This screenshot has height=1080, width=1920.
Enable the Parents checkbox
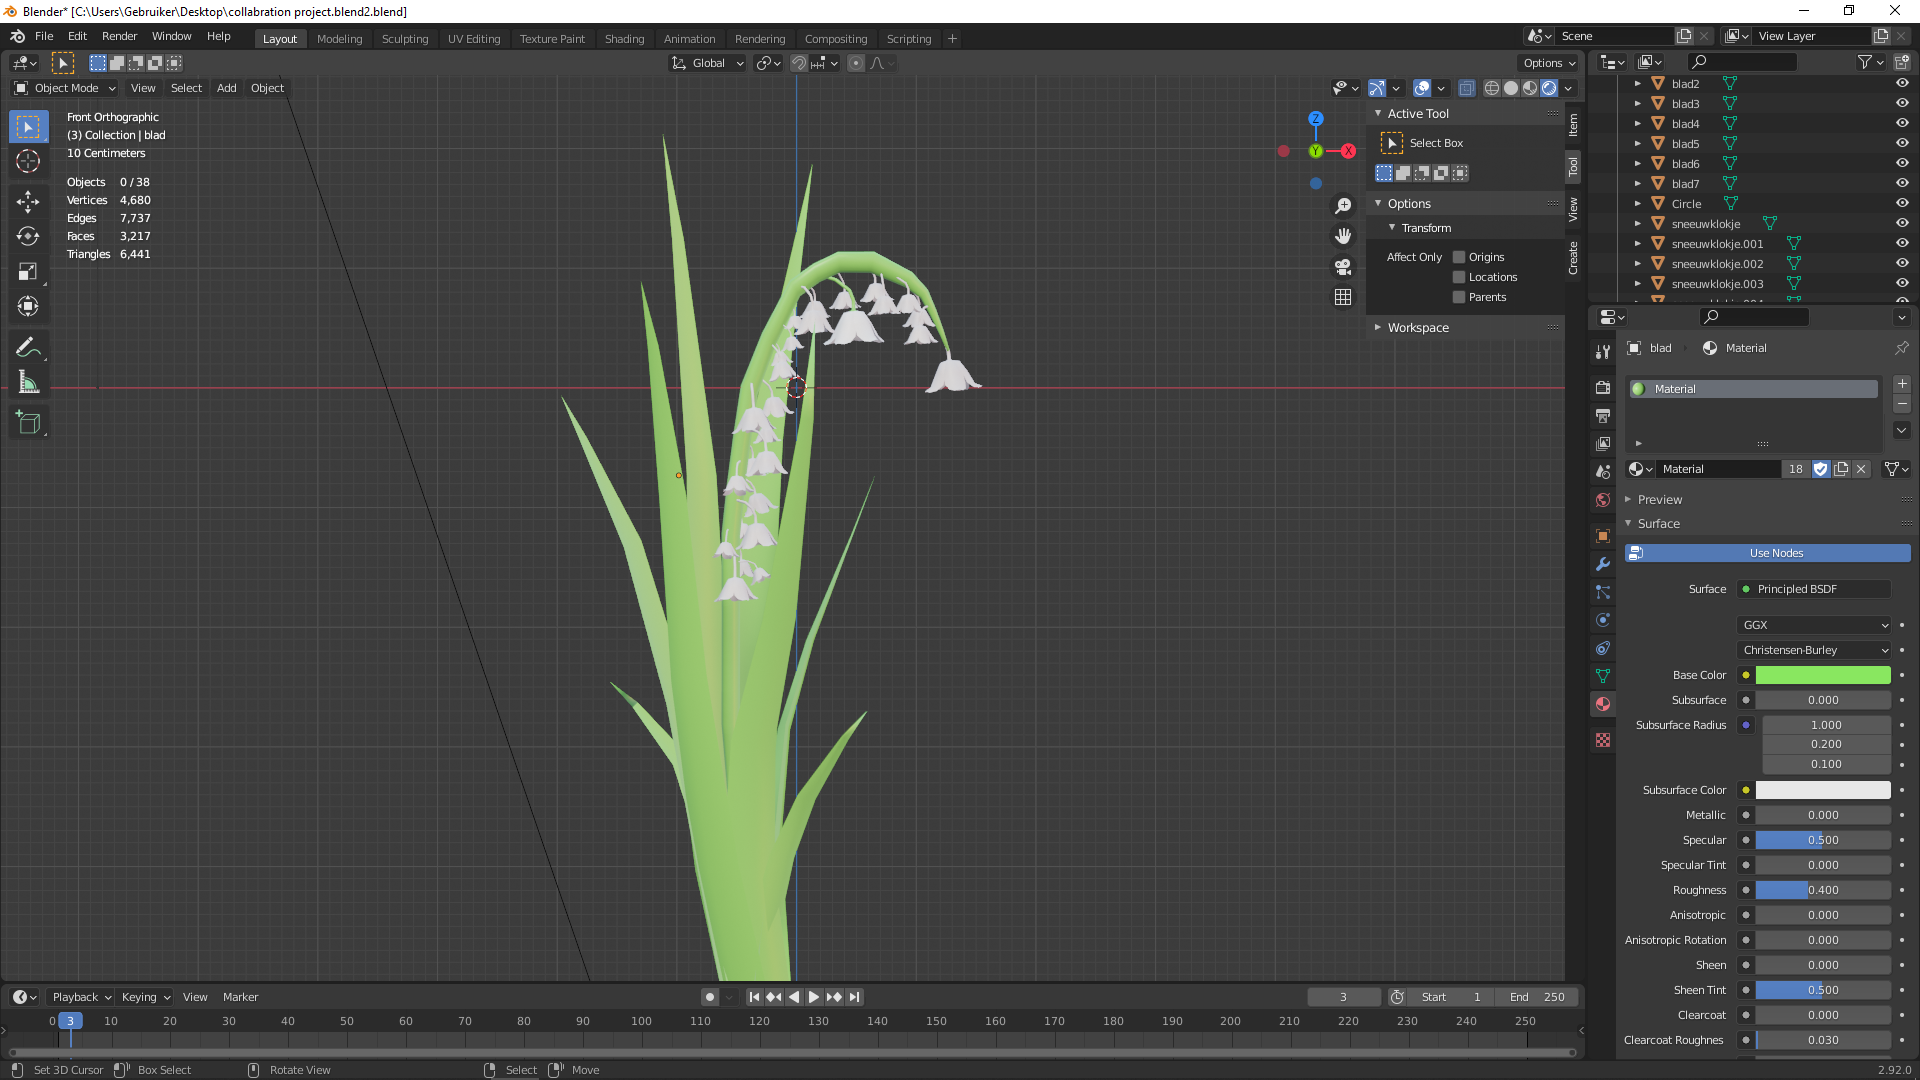[x=1459, y=297]
